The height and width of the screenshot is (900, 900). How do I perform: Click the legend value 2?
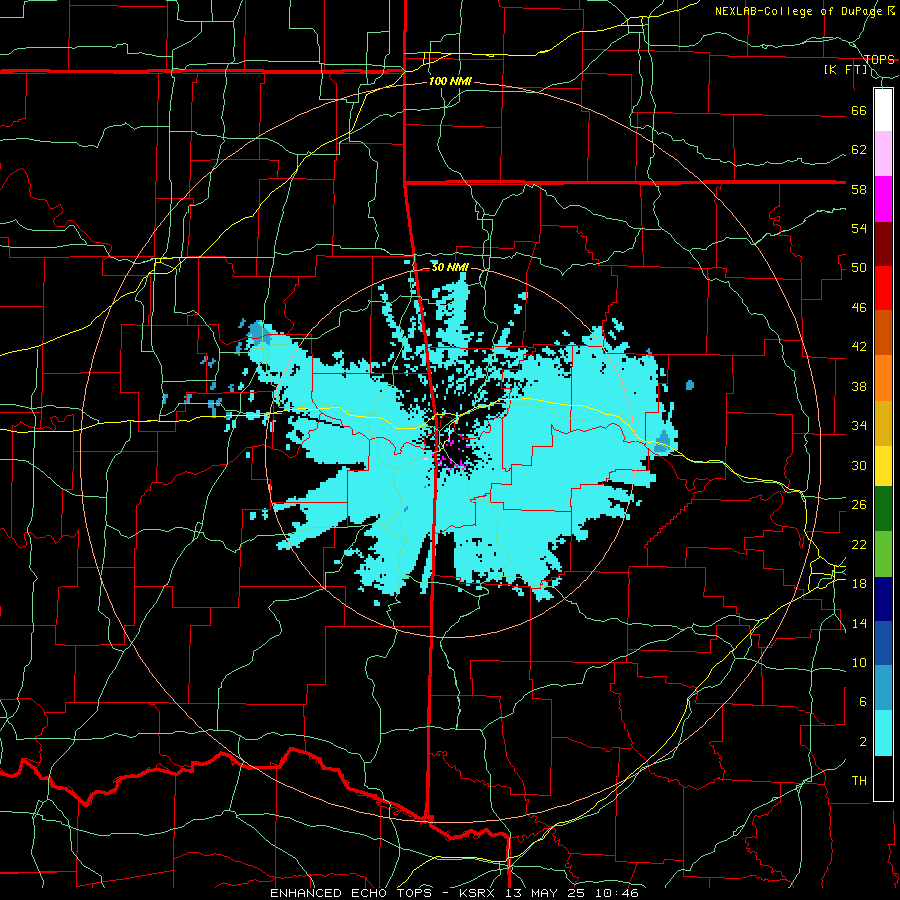pyautogui.click(x=862, y=741)
